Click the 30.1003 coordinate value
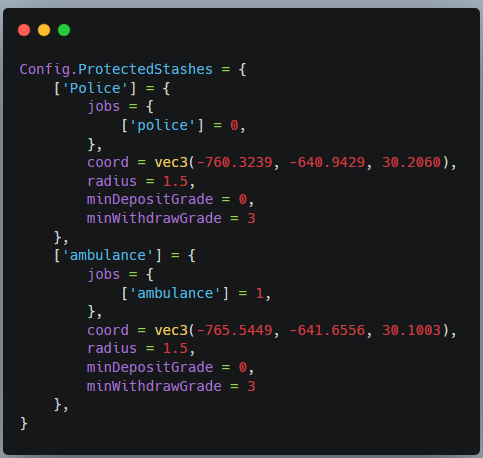Image resolution: width=483 pixels, height=458 pixels. point(411,330)
